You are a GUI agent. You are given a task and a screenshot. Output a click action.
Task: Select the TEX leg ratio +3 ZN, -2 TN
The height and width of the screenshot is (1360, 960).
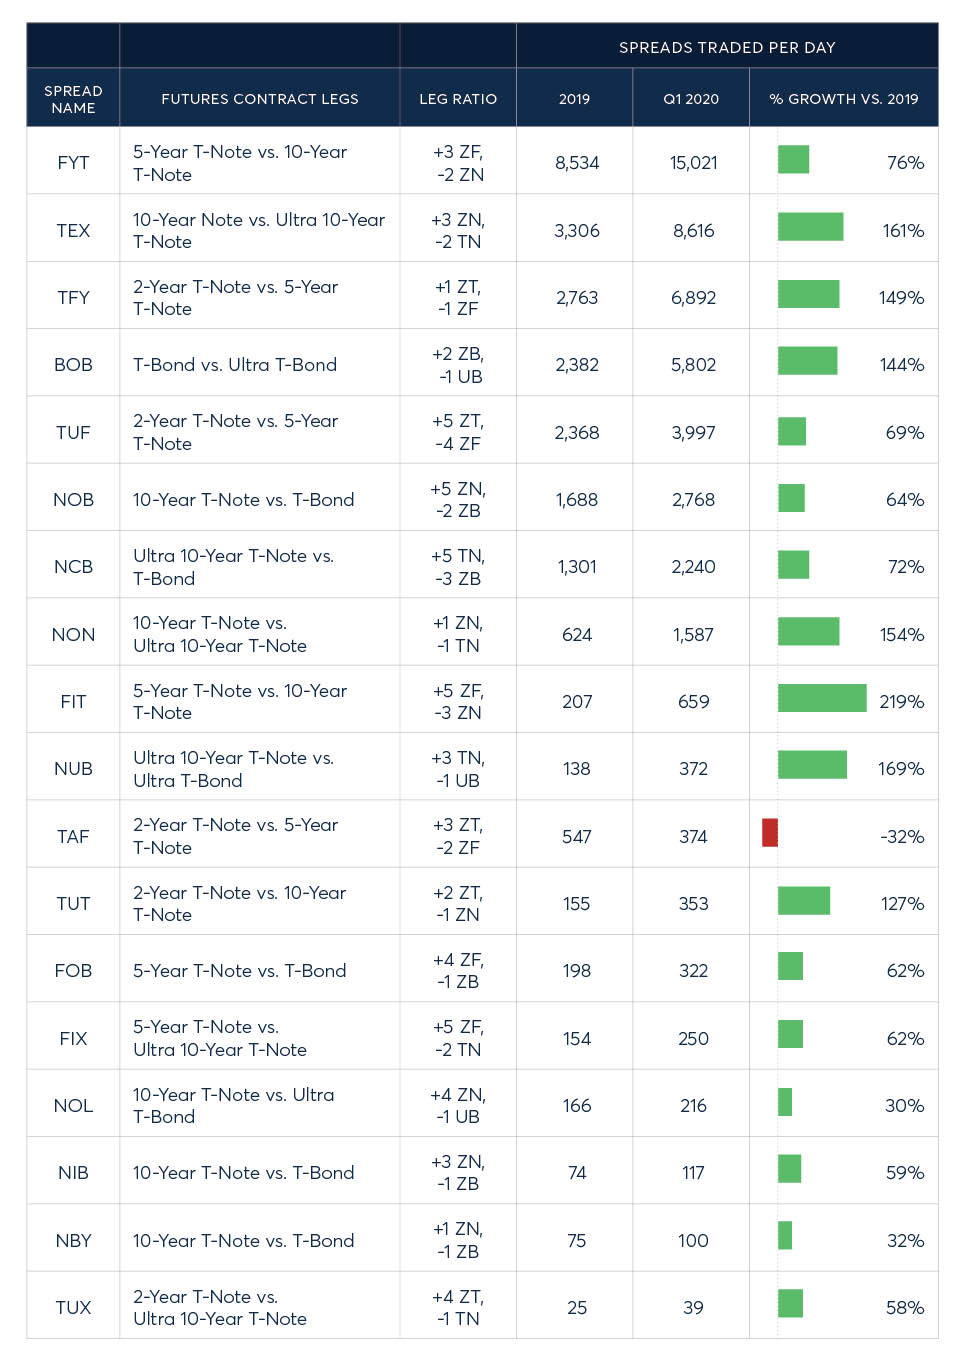pyautogui.click(x=458, y=231)
